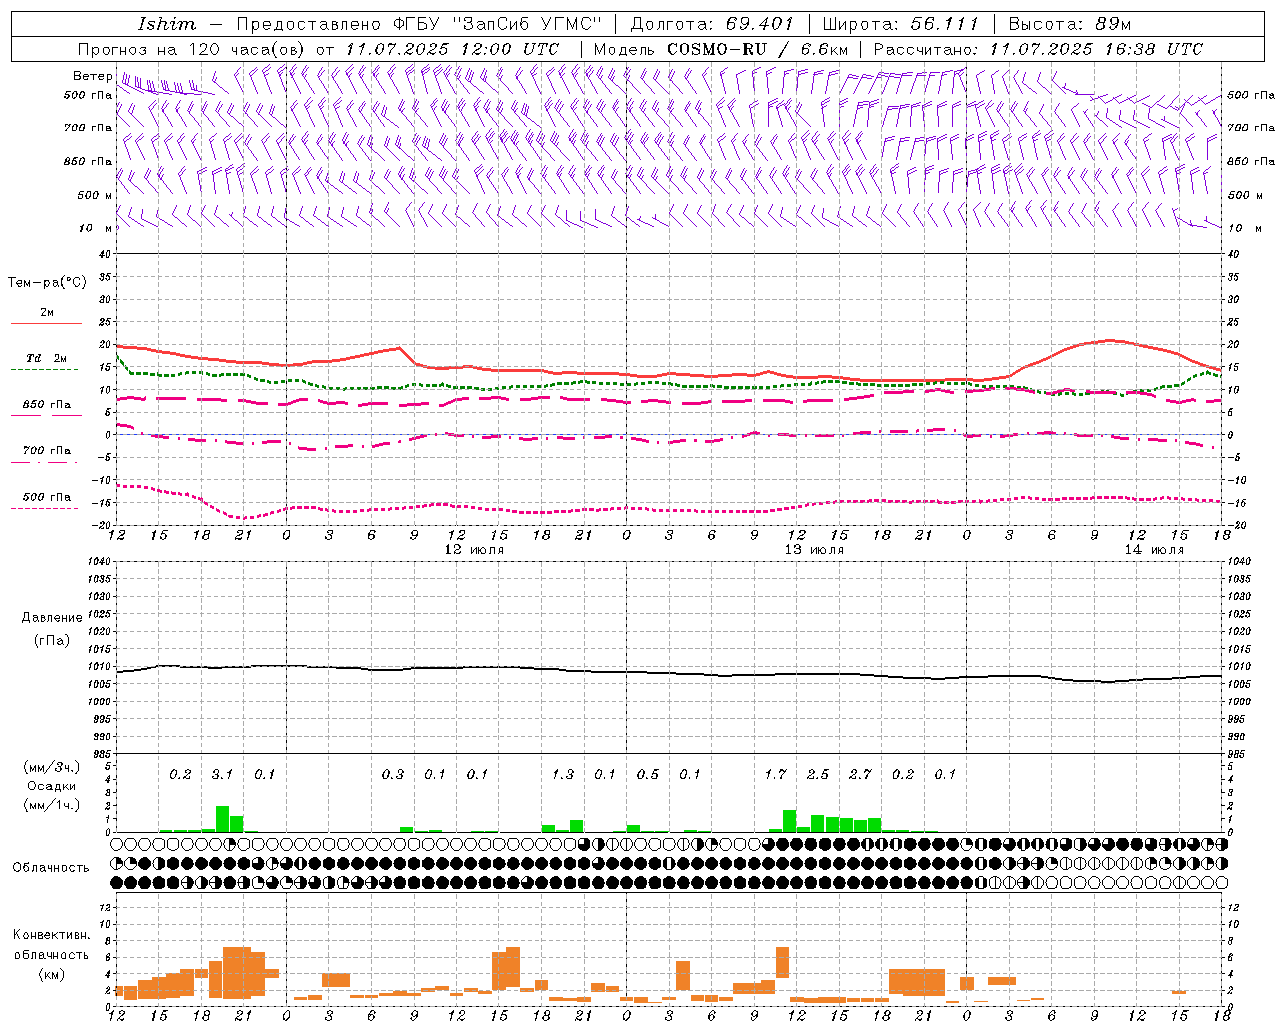Click the Td 2м legend label
The height and width of the screenshot is (1024, 1280).
point(47,358)
